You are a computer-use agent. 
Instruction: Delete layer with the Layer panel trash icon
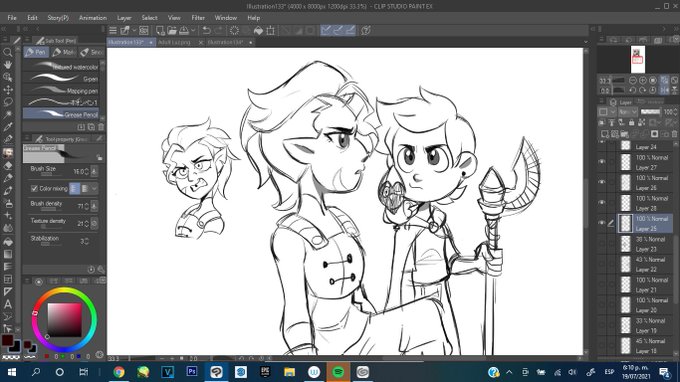click(x=674, y=134)
